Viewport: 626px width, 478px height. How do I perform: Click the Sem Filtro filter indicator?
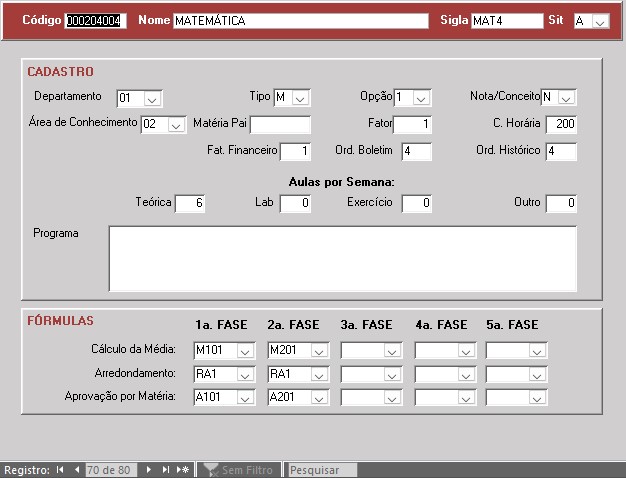(x=238, y=470)
